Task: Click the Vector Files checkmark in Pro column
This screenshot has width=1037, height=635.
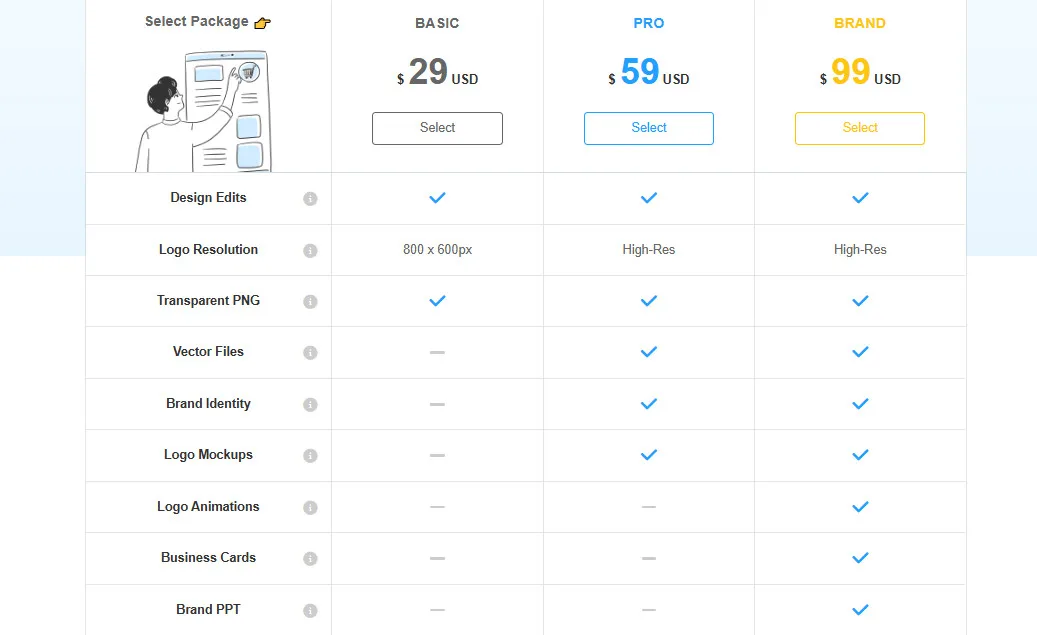Action: [648, 352]
